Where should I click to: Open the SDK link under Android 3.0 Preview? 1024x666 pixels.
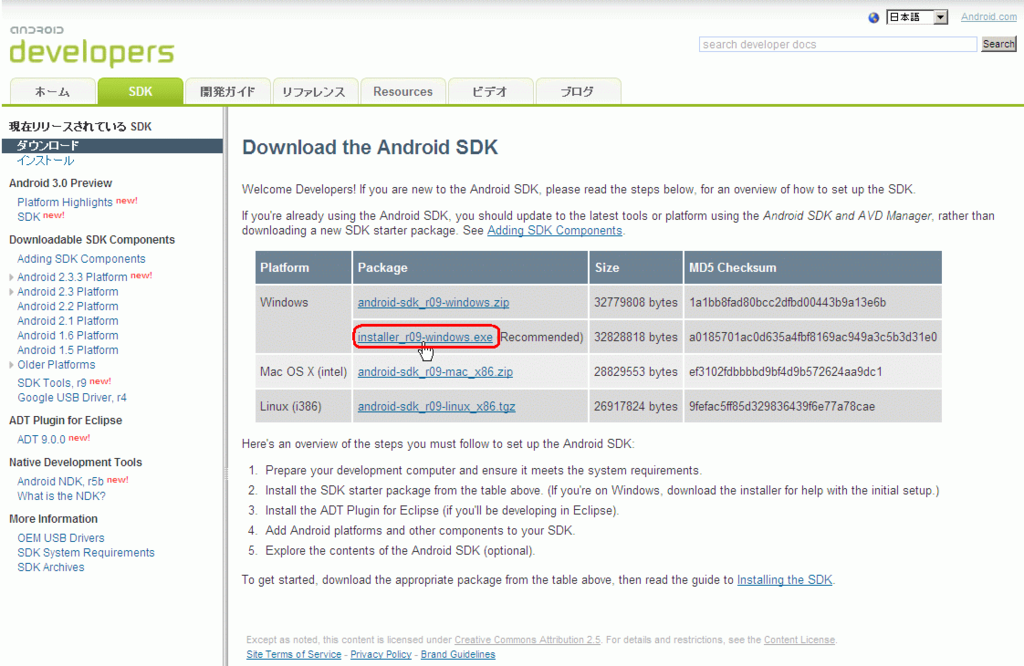click(x=29, y=217)
